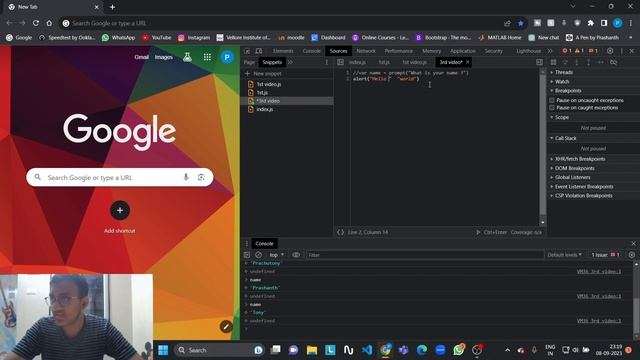Image resolution: width=640 pixels, height=360 pixels.
Task: Click the New snippet button
Action: click(263, 73)
